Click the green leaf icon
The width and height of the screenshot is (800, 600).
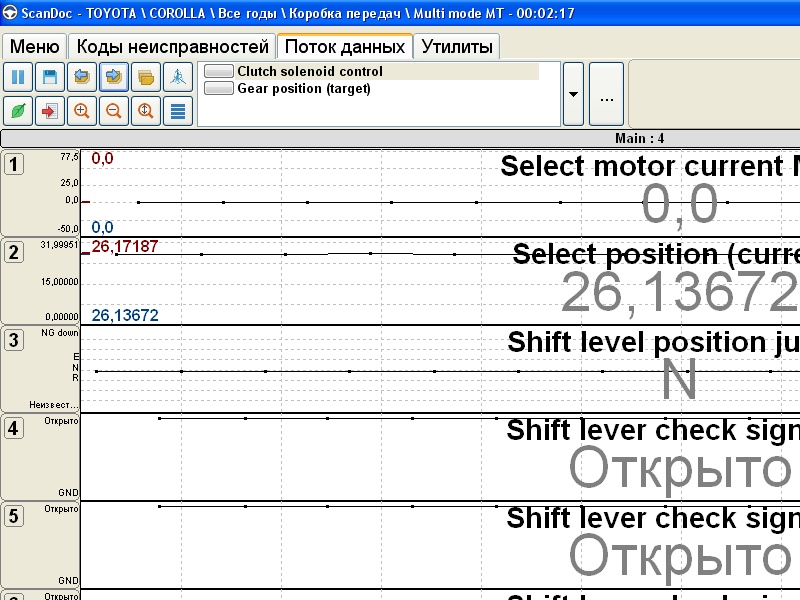[x=18, y=110]
